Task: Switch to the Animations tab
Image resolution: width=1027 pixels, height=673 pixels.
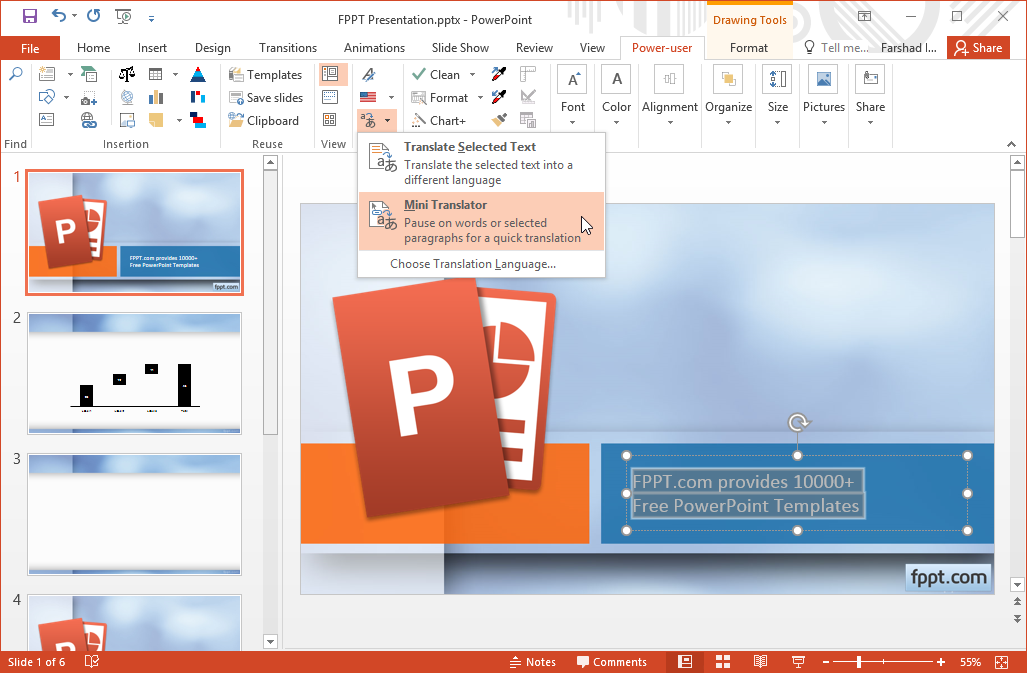Action: 374,47
